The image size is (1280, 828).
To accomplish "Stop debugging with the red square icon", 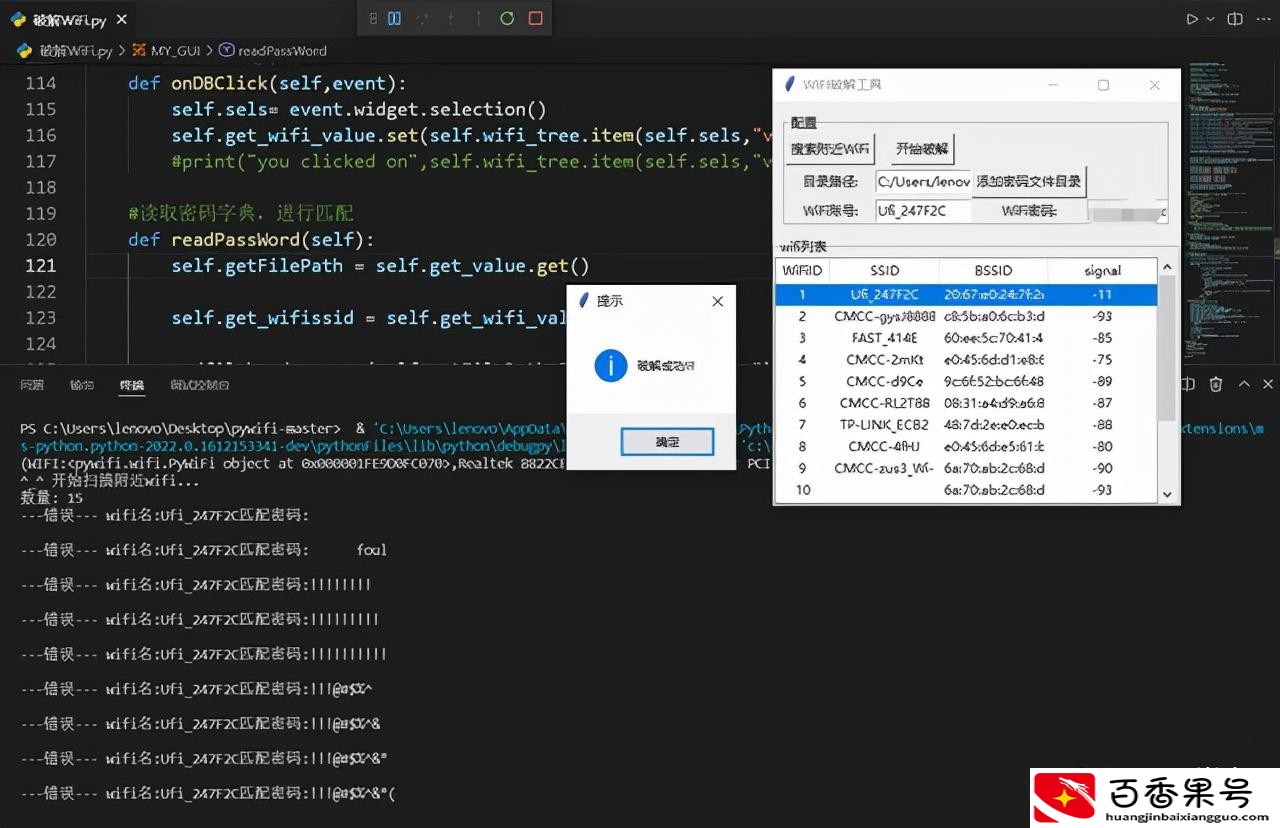I will tap(535, 18).
